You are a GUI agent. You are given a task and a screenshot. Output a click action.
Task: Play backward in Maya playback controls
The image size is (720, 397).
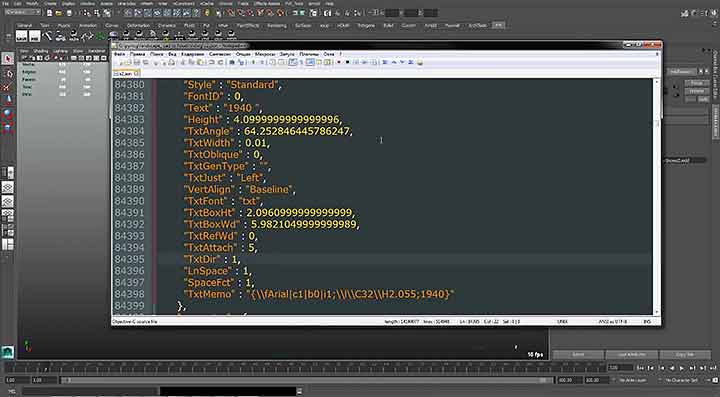671,368
